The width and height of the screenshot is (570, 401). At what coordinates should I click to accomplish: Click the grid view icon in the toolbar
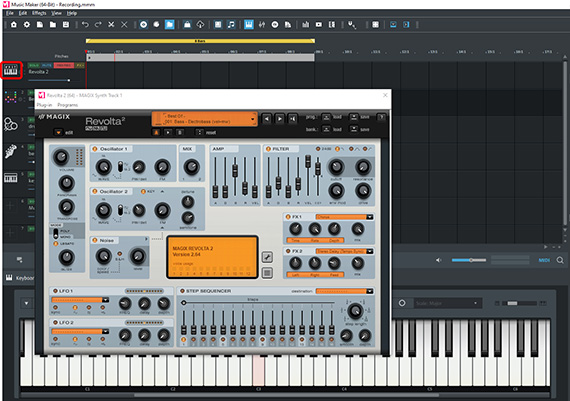pyautogui.click(x=376, y=25)
